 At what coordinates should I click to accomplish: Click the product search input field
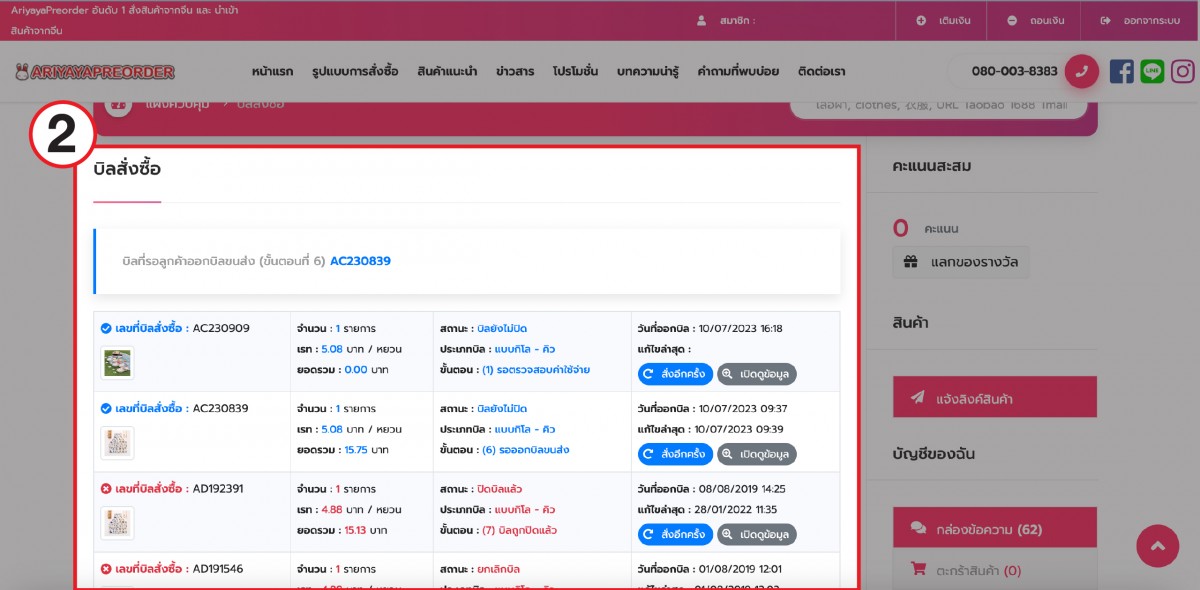click(940, 105)
